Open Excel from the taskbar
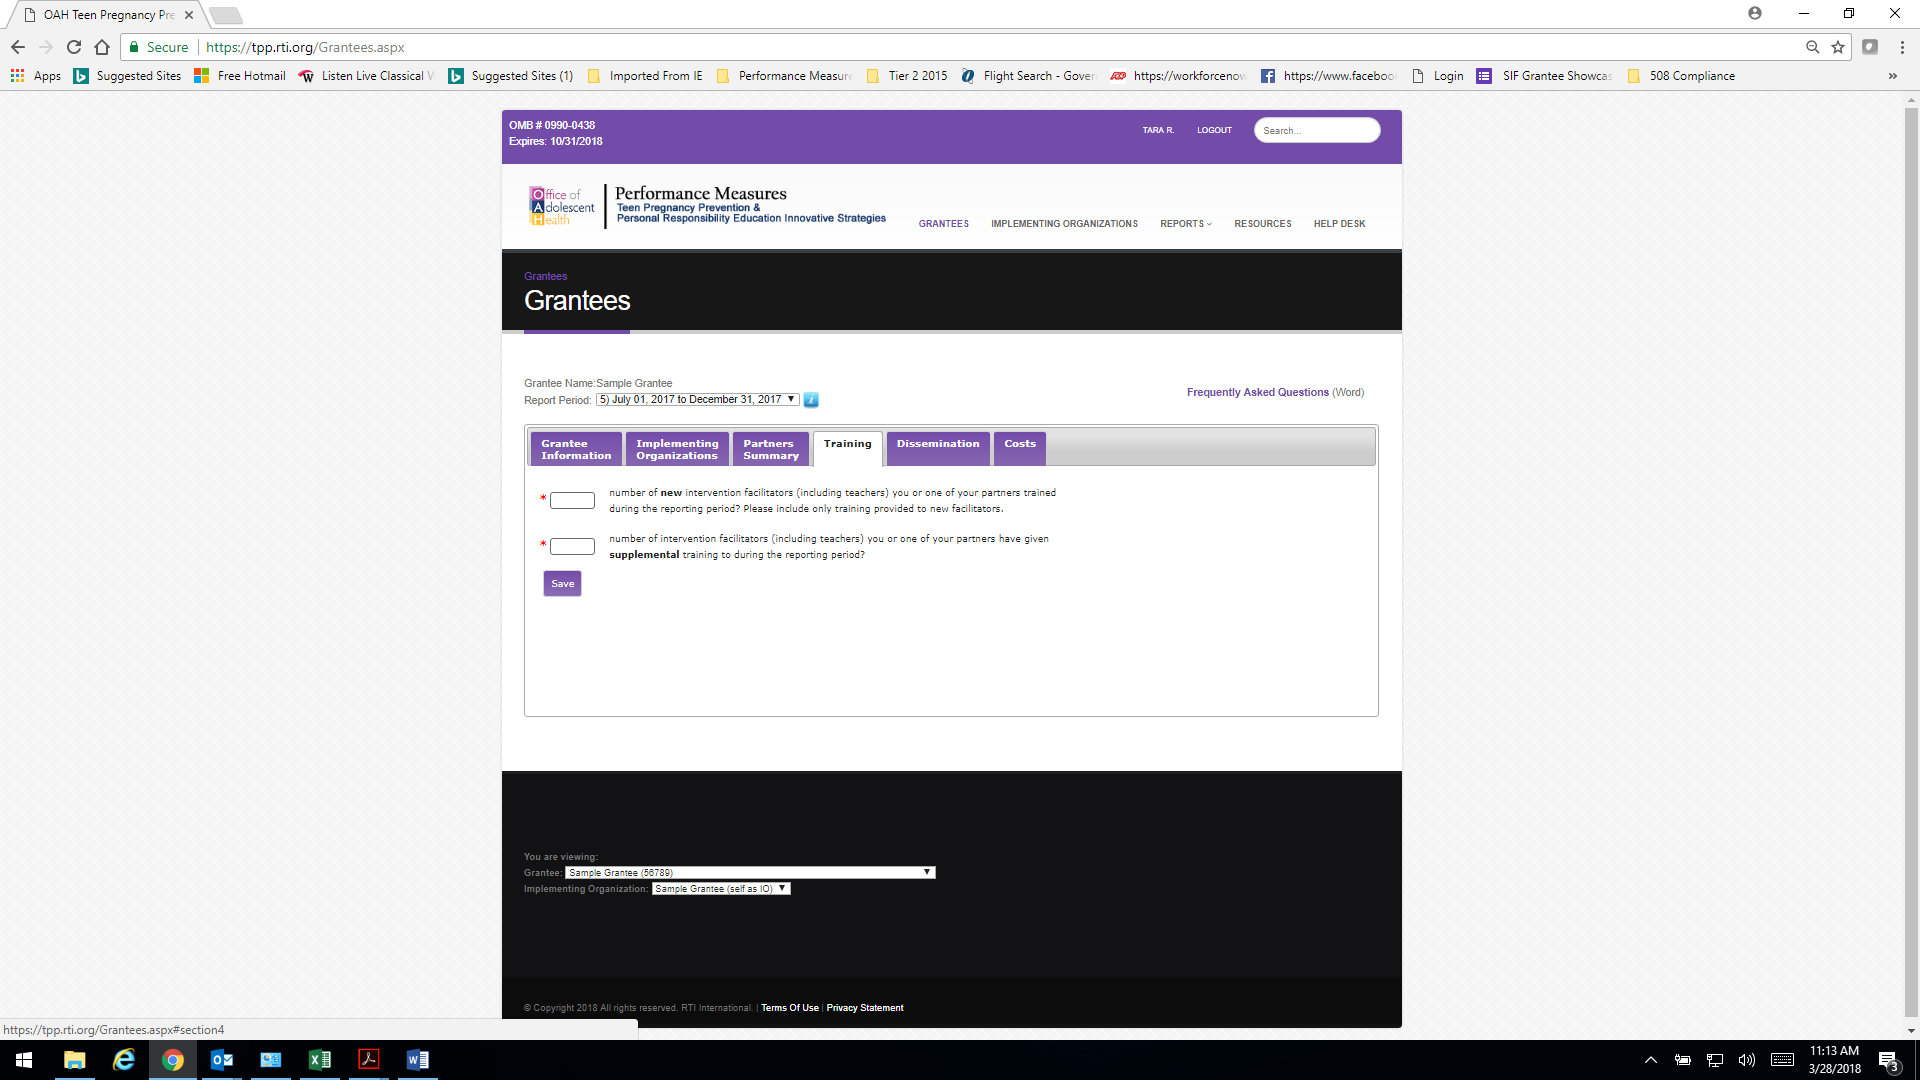The width and height of the screenshot is (1920, 1080). tap(320, 1060)
